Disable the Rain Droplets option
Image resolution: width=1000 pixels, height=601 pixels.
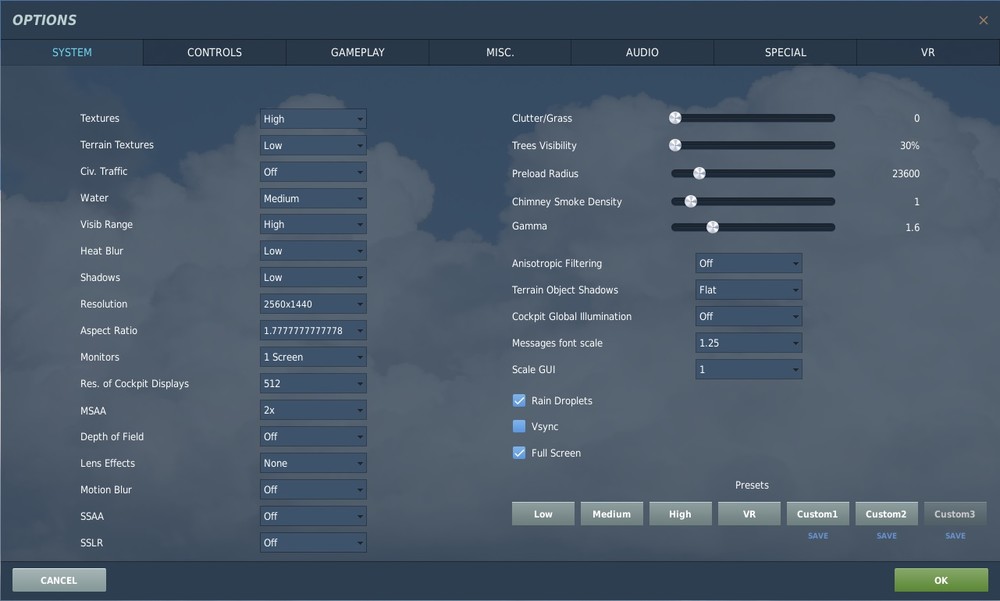click(x=519, y=400)
